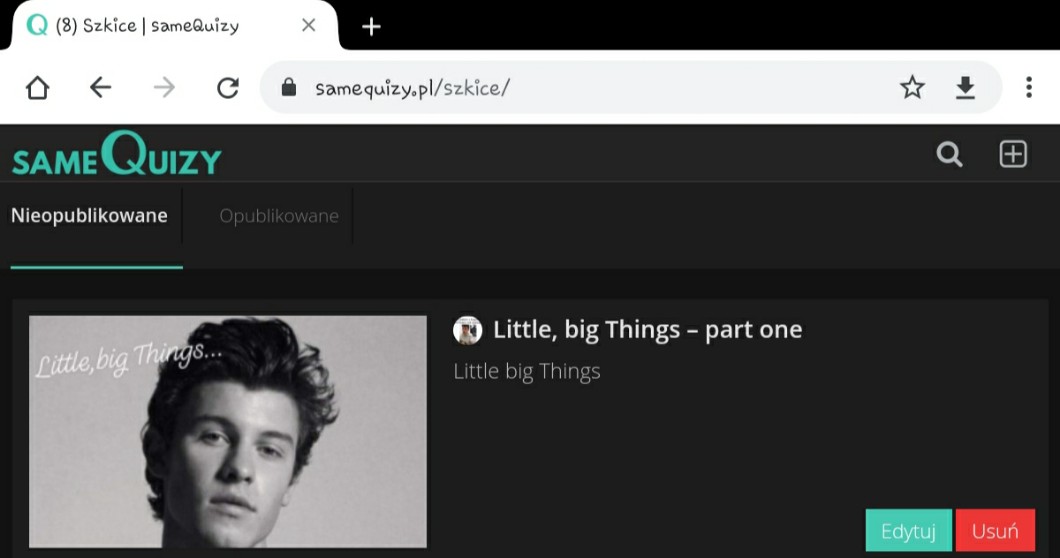The width and height of the screenshot is (1060, 558).
Task: Switch to the Opublikowane tab
Action: 279,216
